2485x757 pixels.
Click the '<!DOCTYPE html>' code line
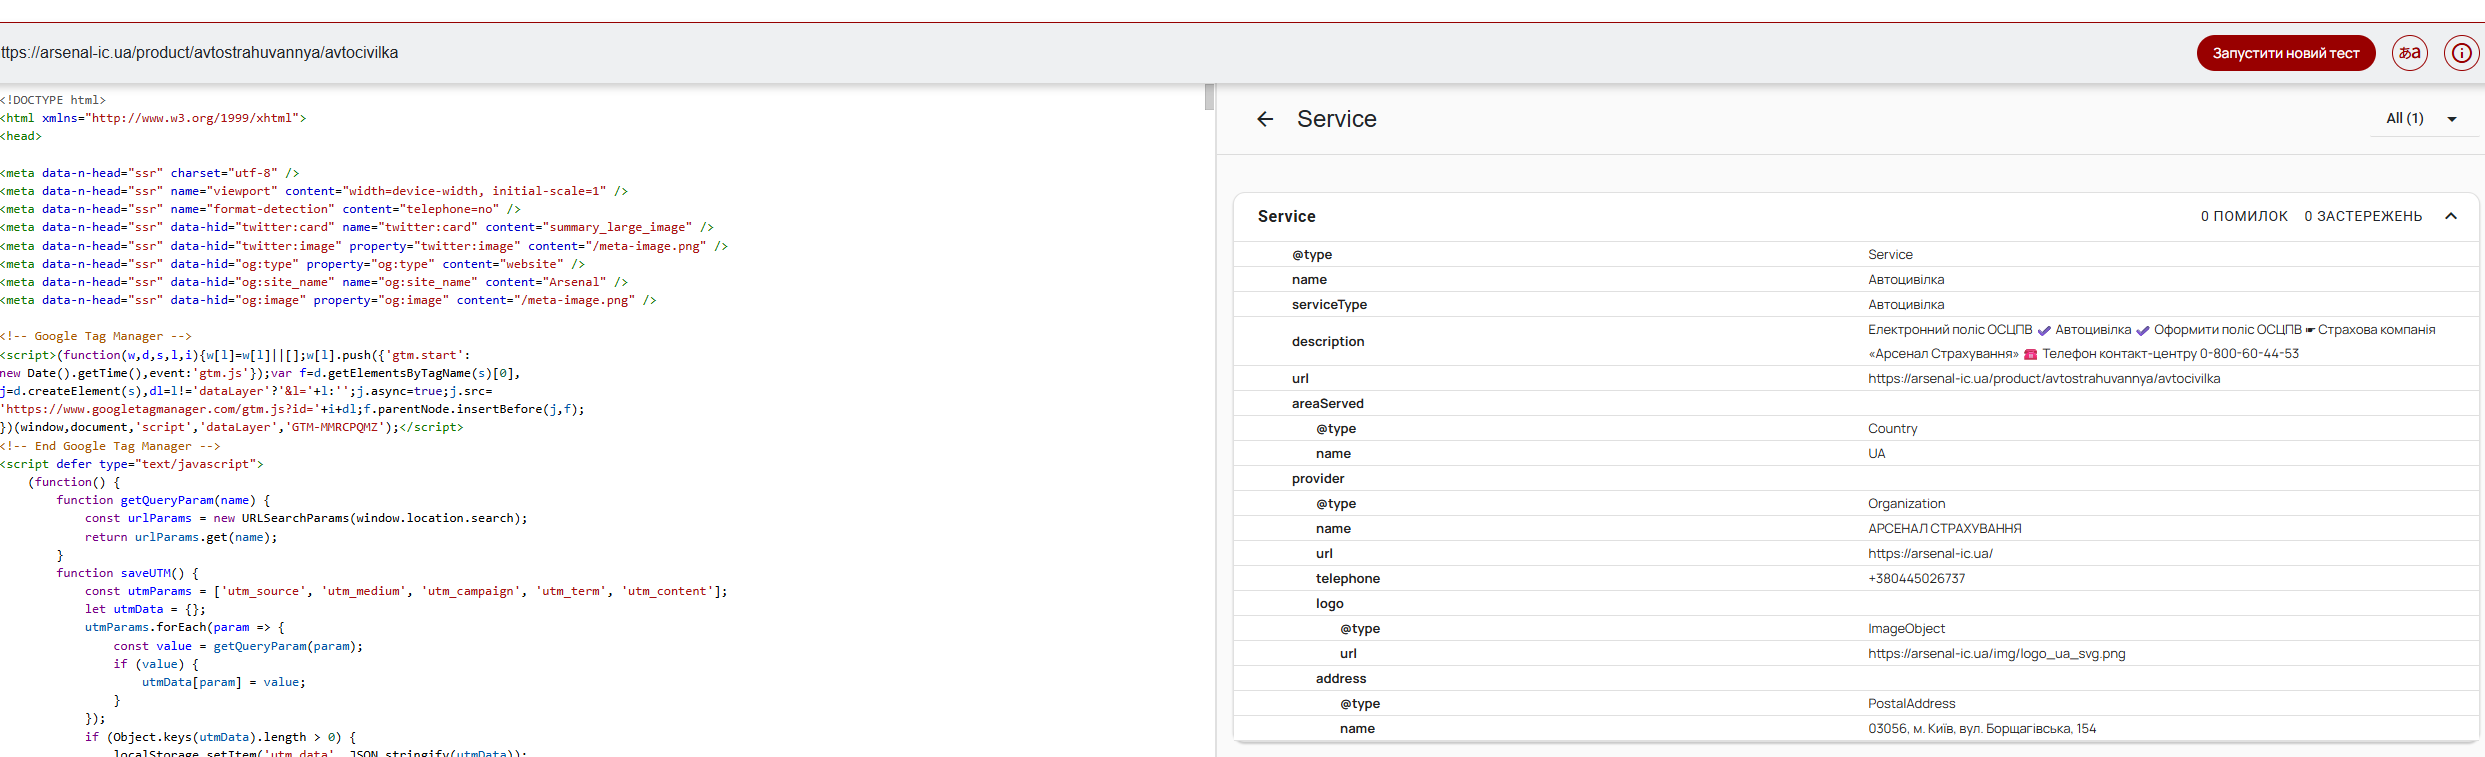pos(53,100)
